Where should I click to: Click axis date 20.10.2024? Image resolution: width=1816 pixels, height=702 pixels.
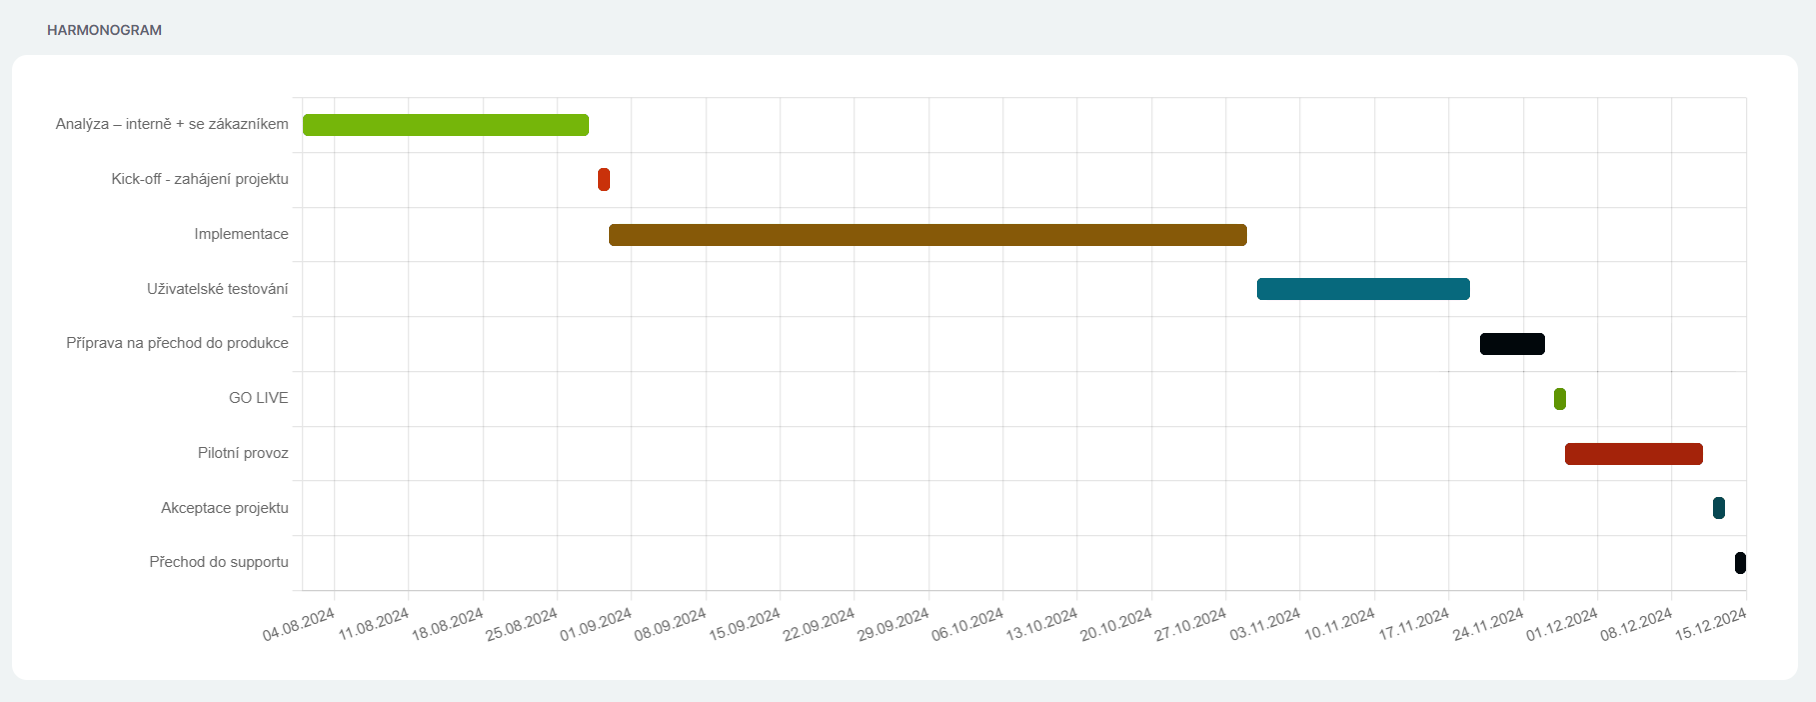coord(1116,625)
